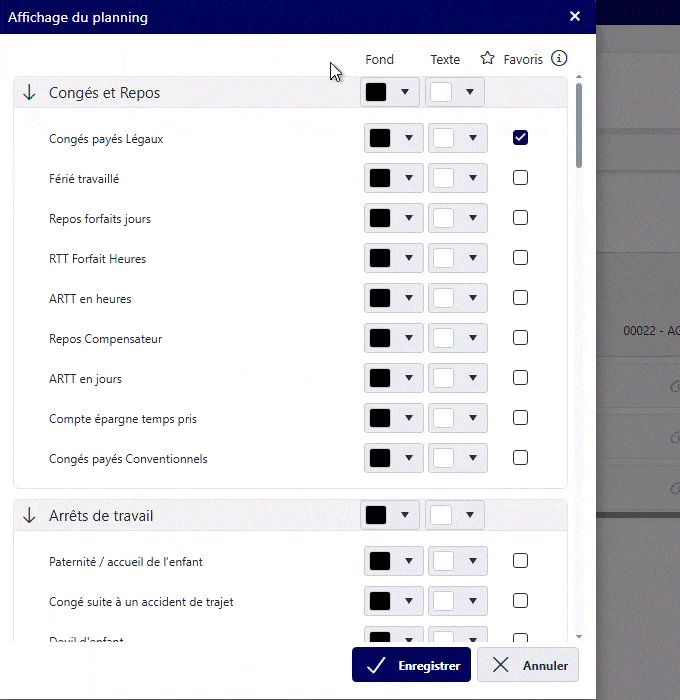The width and height of the screenshot is (680, 700).
Task: Click the Favoris star icon
Action: coord(488,58)
